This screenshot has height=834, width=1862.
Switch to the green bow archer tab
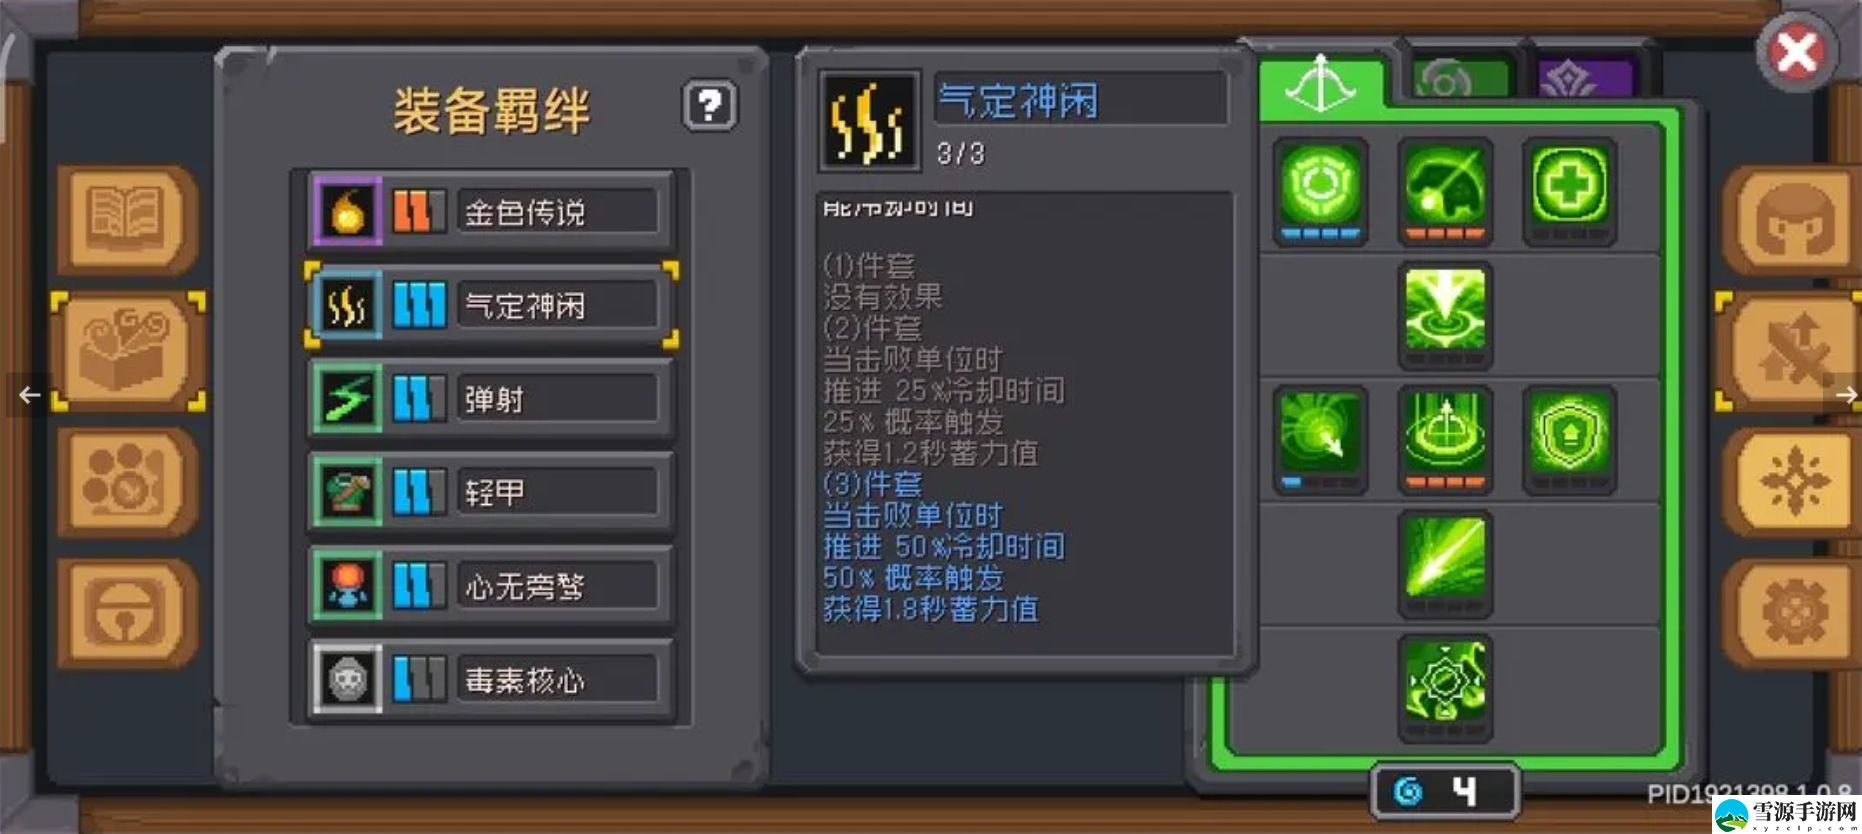[x=1320, y=82]
